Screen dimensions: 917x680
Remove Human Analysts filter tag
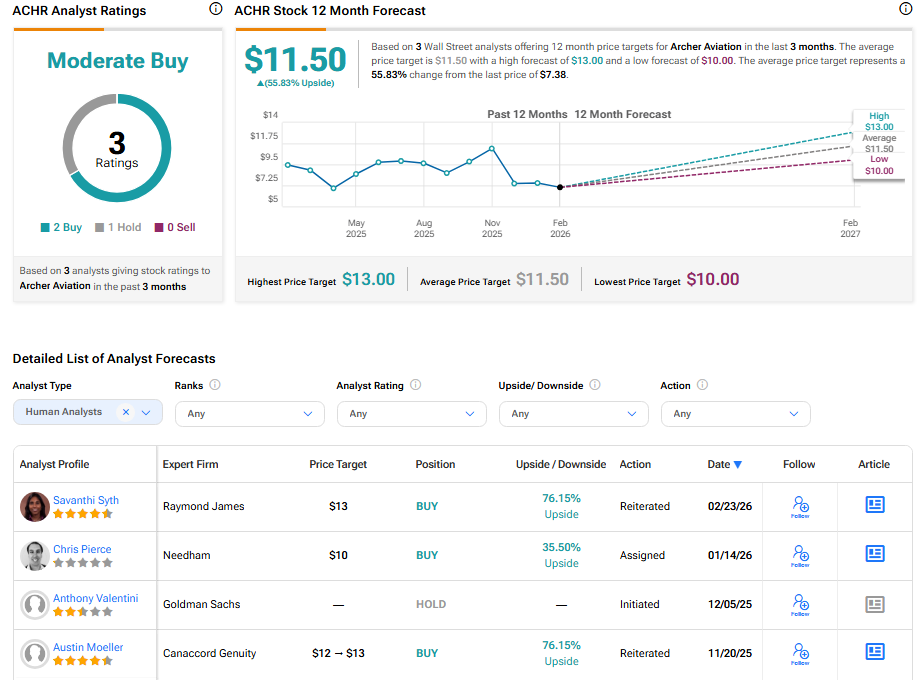(126, 412)
